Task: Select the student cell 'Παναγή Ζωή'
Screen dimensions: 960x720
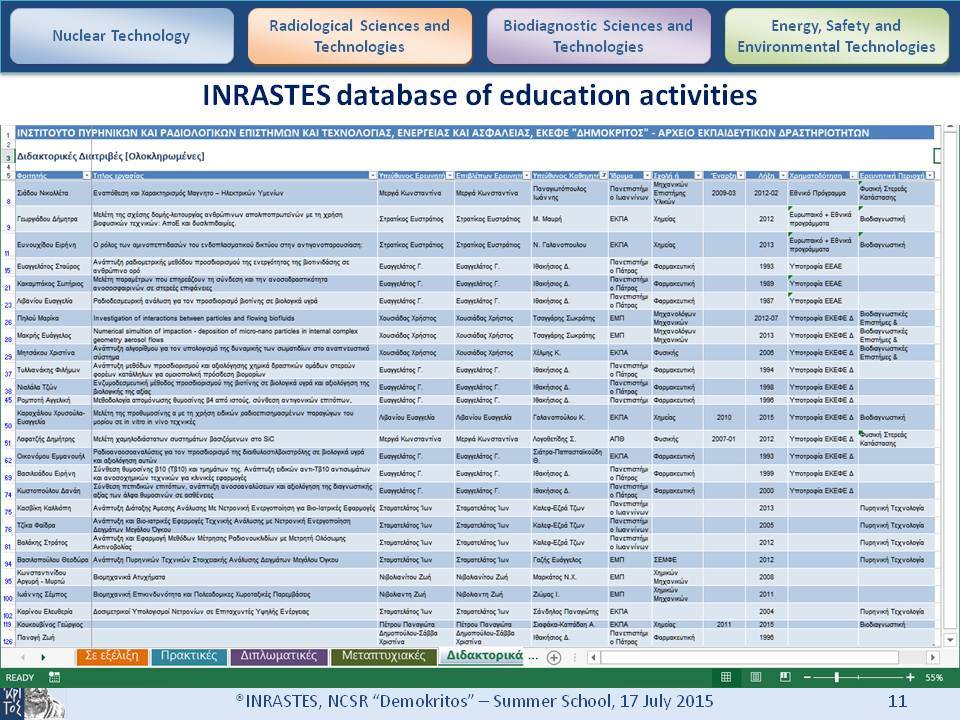Action: coord(53,637)
